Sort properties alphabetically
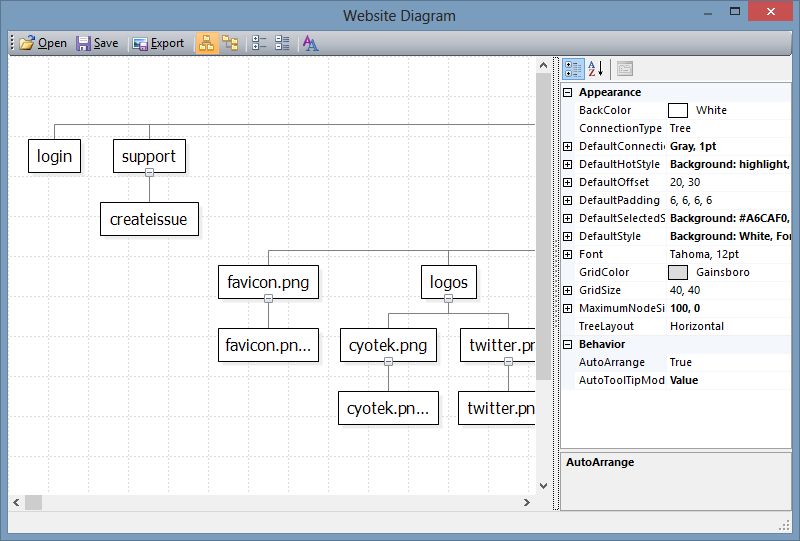The width and height of the screenshot is (800, 541). [596, 68]
